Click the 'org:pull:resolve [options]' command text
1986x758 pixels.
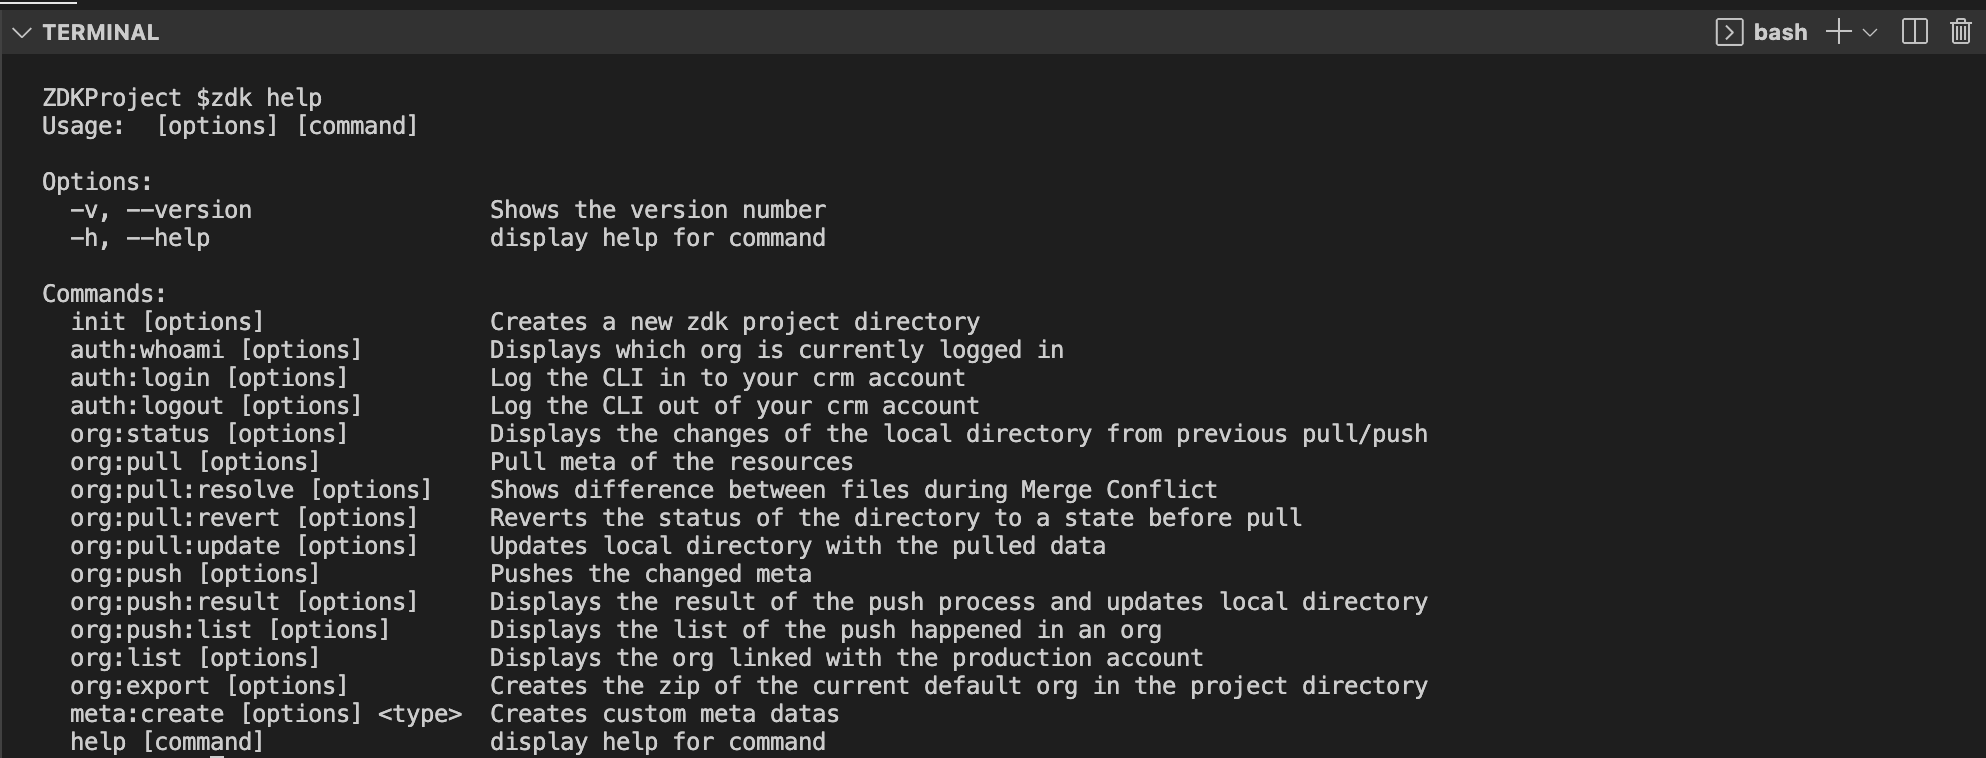click(251, 490)
